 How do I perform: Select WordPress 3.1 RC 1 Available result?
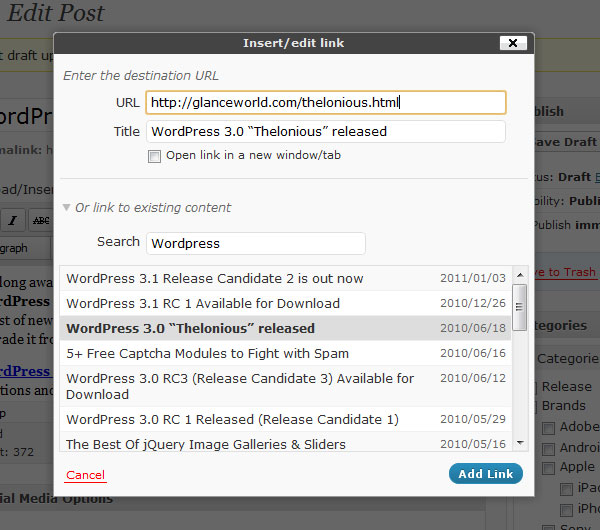285,303
